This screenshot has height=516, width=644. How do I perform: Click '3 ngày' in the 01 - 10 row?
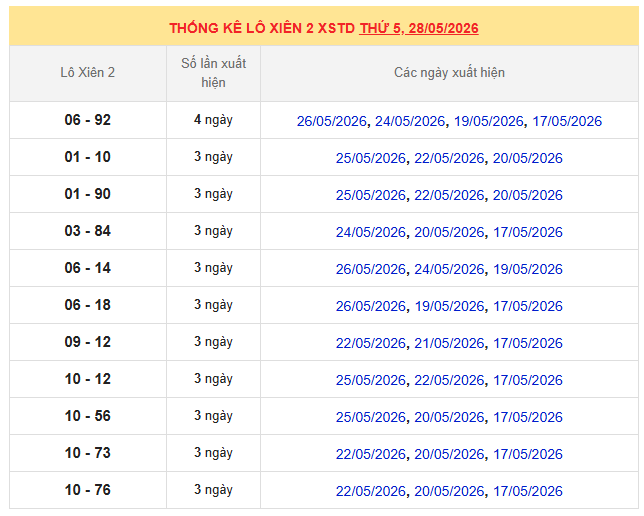click(x=213, y=157)
